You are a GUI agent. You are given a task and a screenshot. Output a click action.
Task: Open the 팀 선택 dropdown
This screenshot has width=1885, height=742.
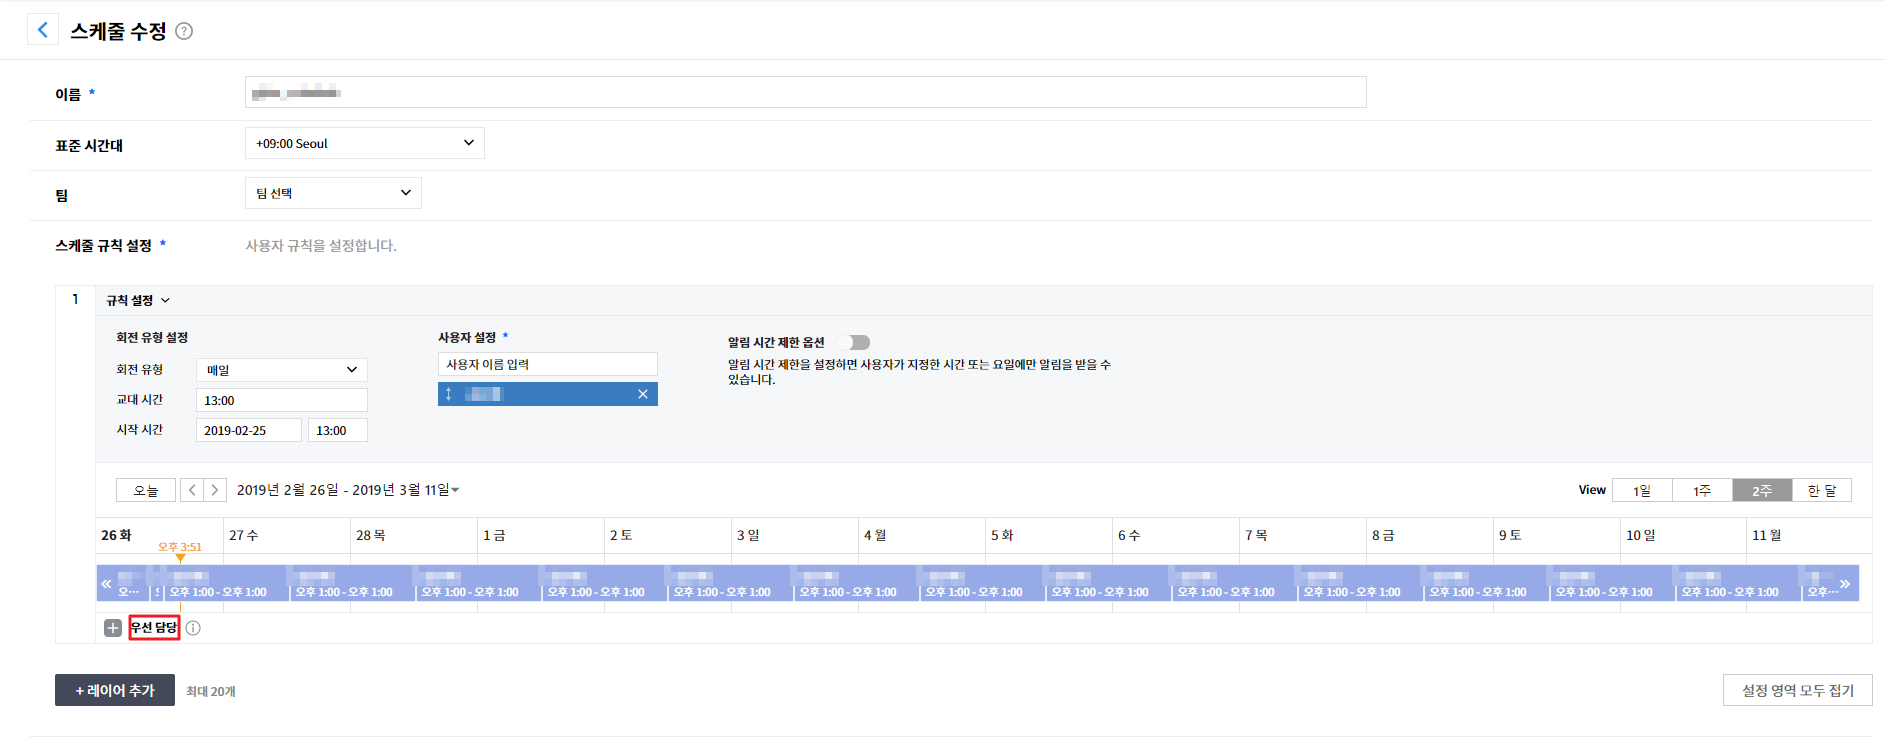[x=333, y=193]
